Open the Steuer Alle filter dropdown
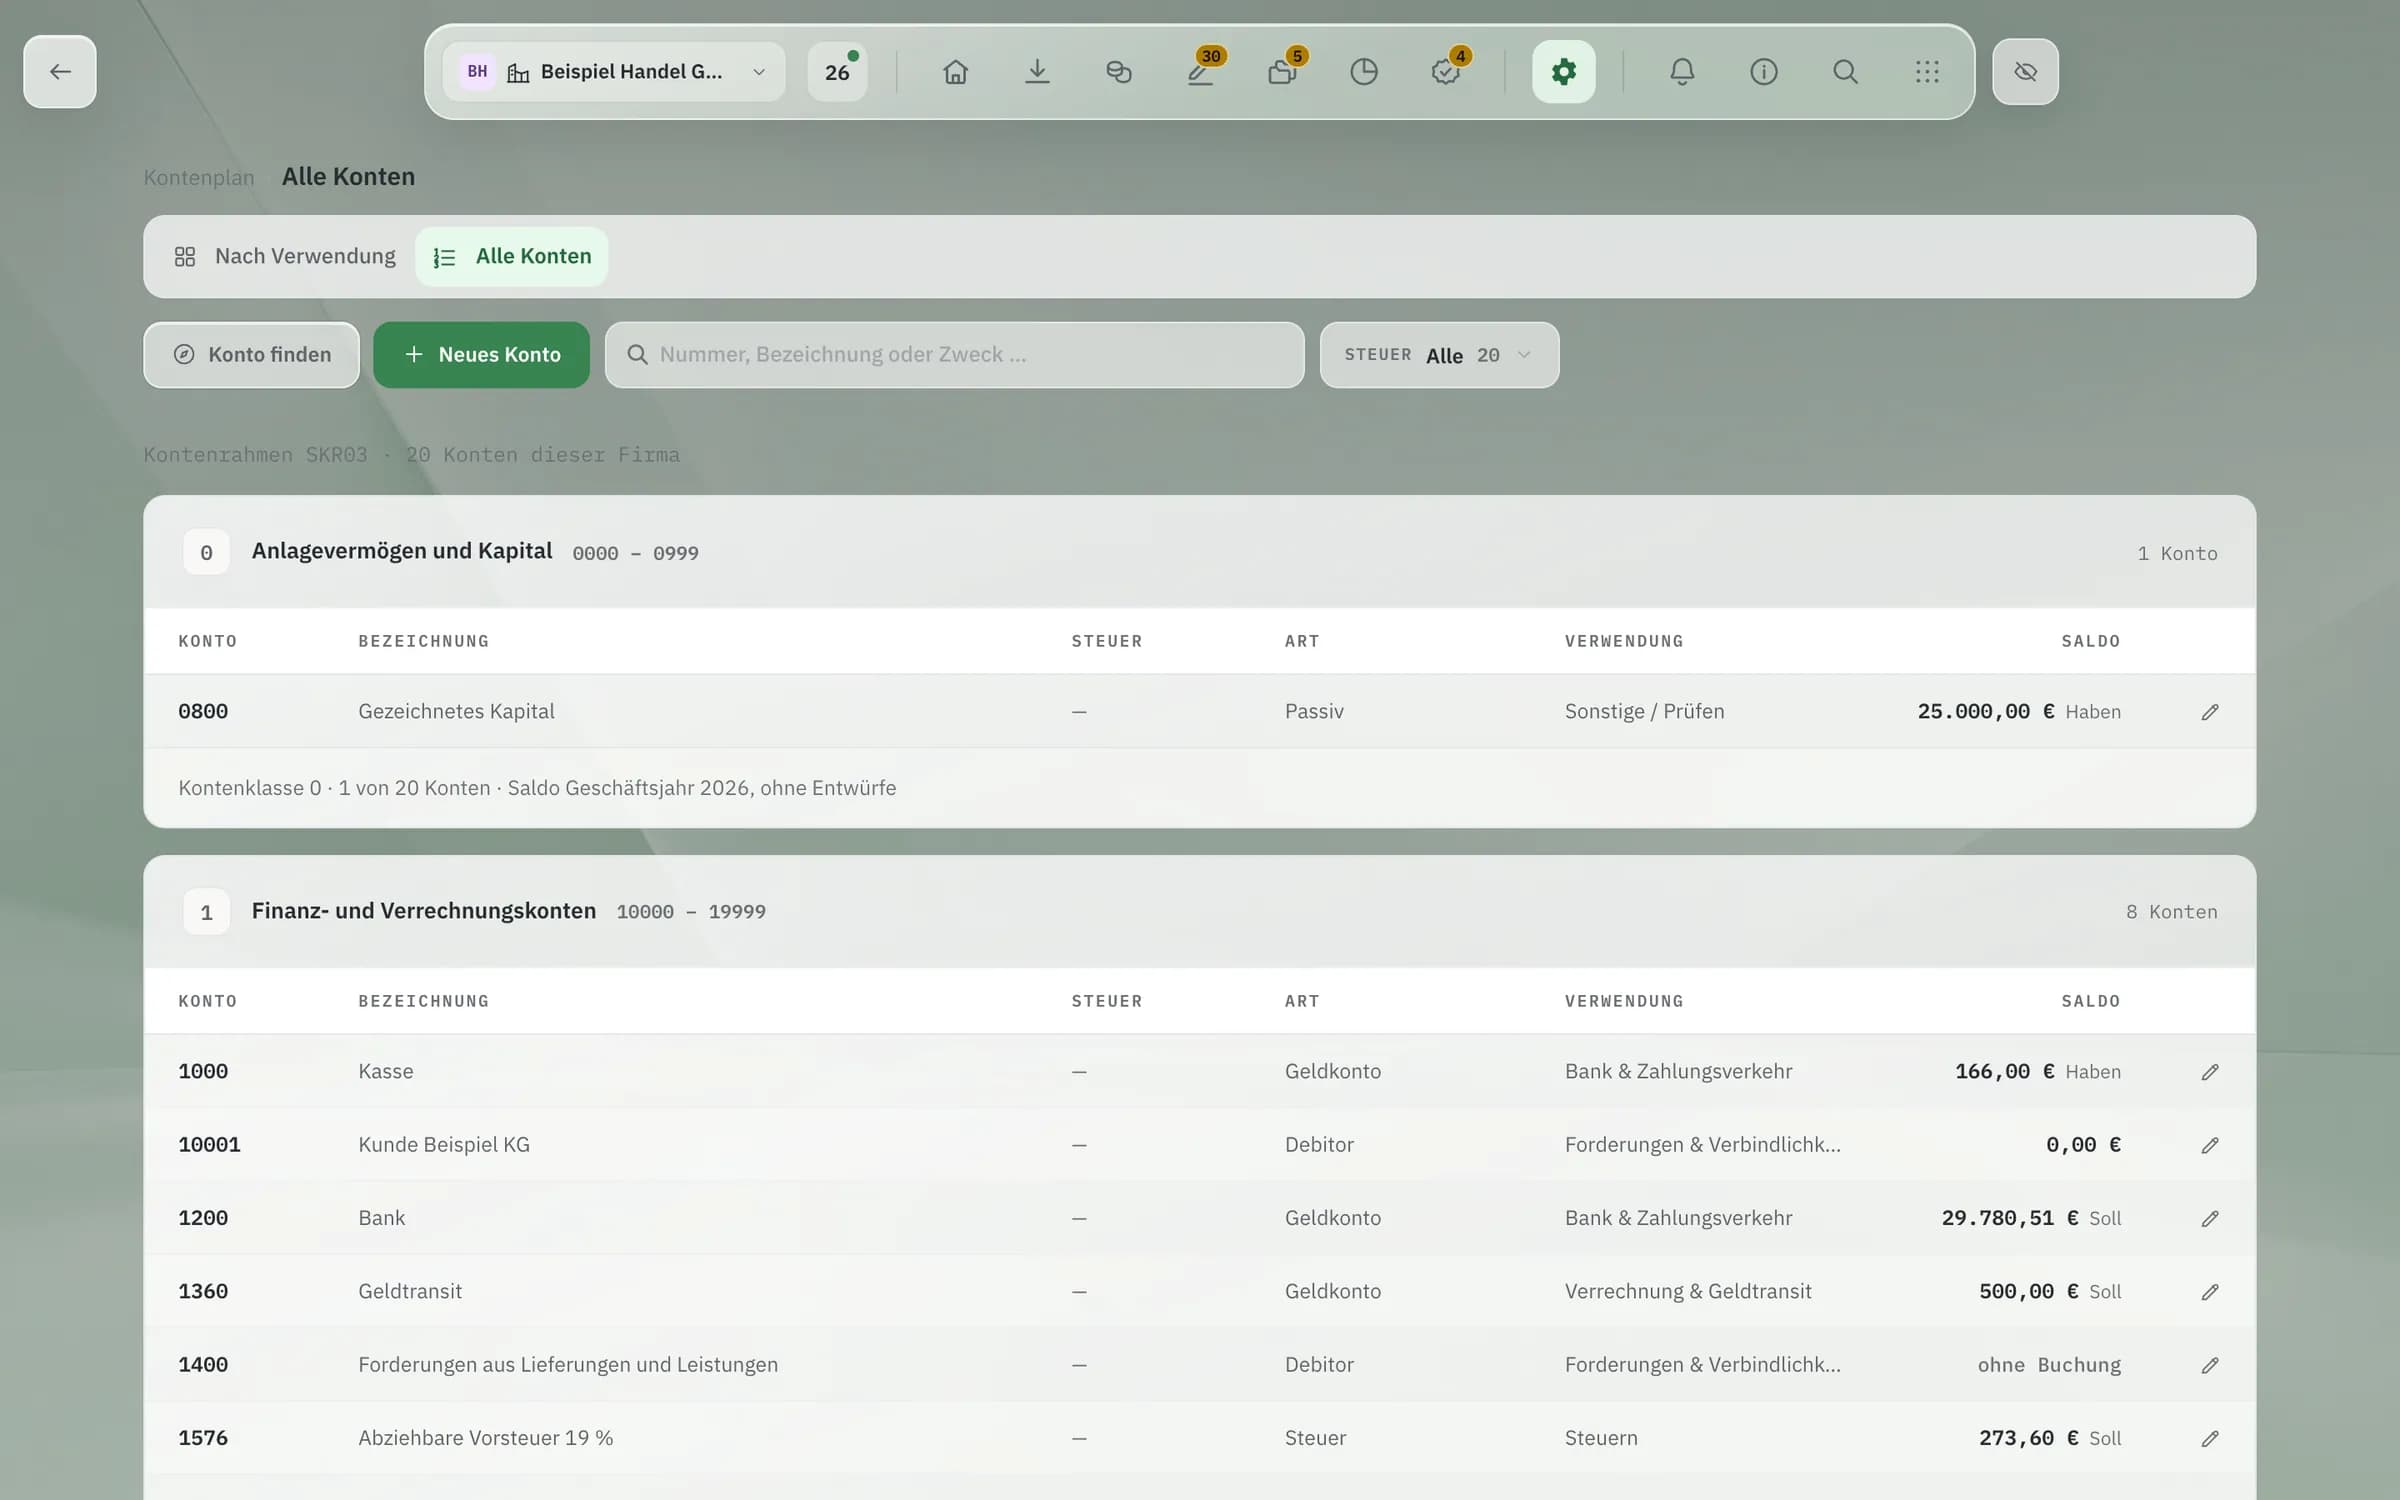The image size is (2400, 1500). (1439, 355)
